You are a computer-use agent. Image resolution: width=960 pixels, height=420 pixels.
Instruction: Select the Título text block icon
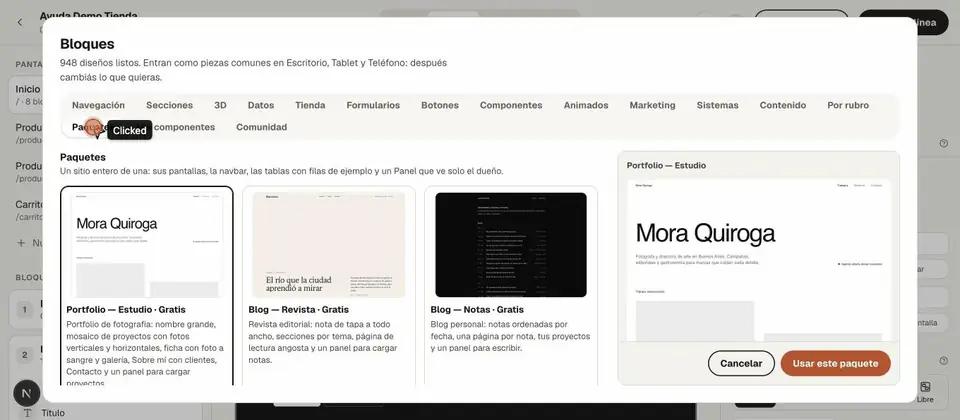coord(27,413)
